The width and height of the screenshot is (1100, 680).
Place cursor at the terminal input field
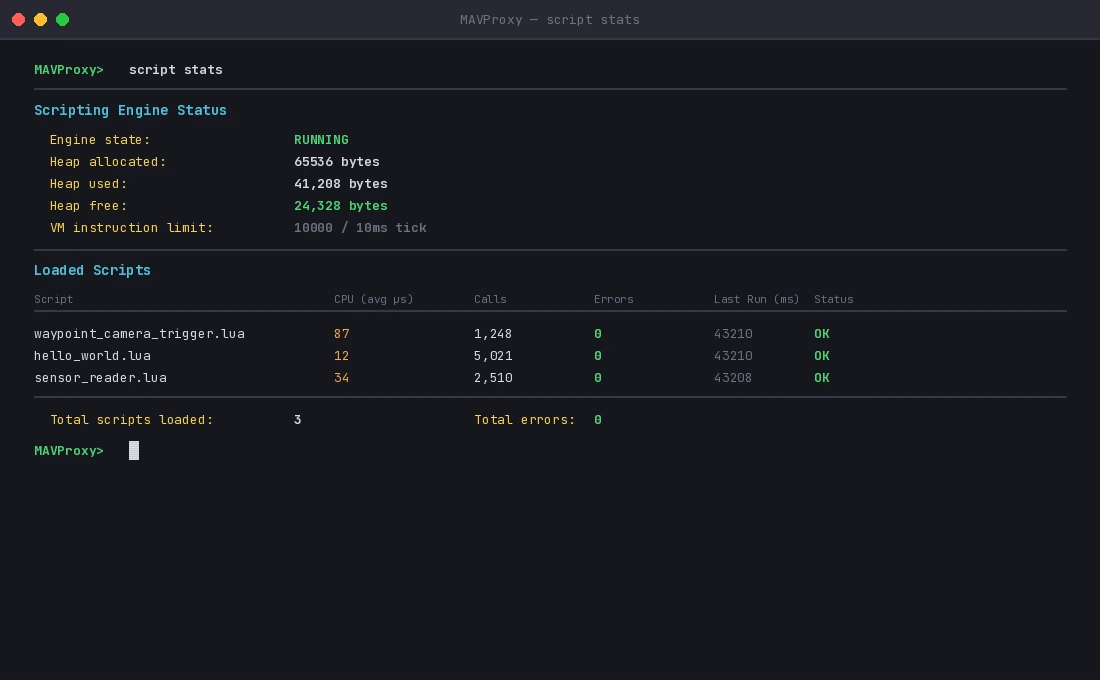pos(133,450)
